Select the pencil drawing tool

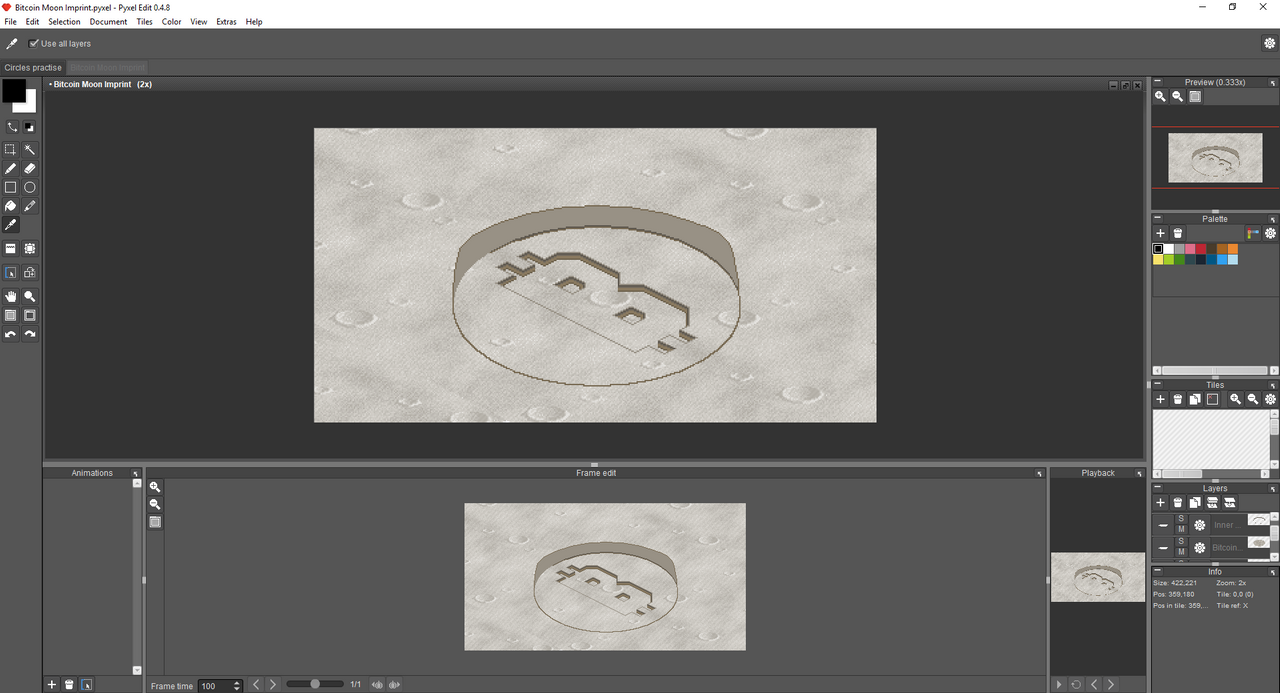tap(11, 169)
